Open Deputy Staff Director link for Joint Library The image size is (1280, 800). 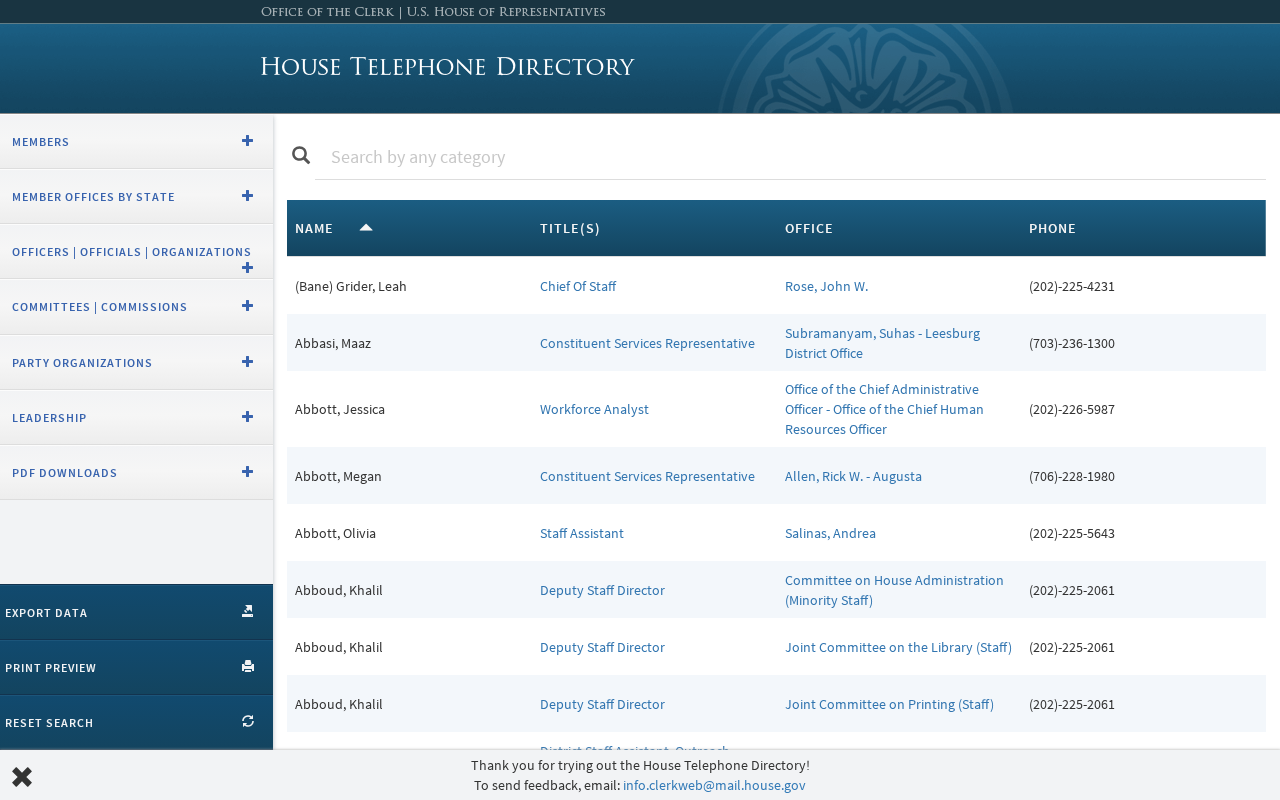pos(602,647)
